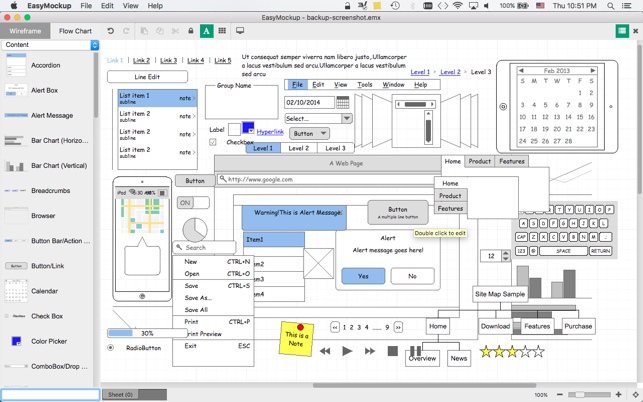Click the numeric stepper beside 12
This screenshot has width=643, height=402.
coord(506,256)
